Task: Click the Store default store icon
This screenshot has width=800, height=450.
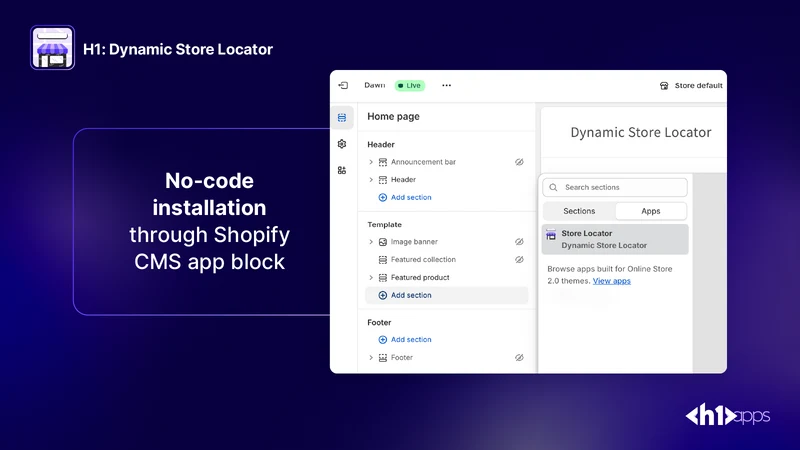Action: coord(664,85)
